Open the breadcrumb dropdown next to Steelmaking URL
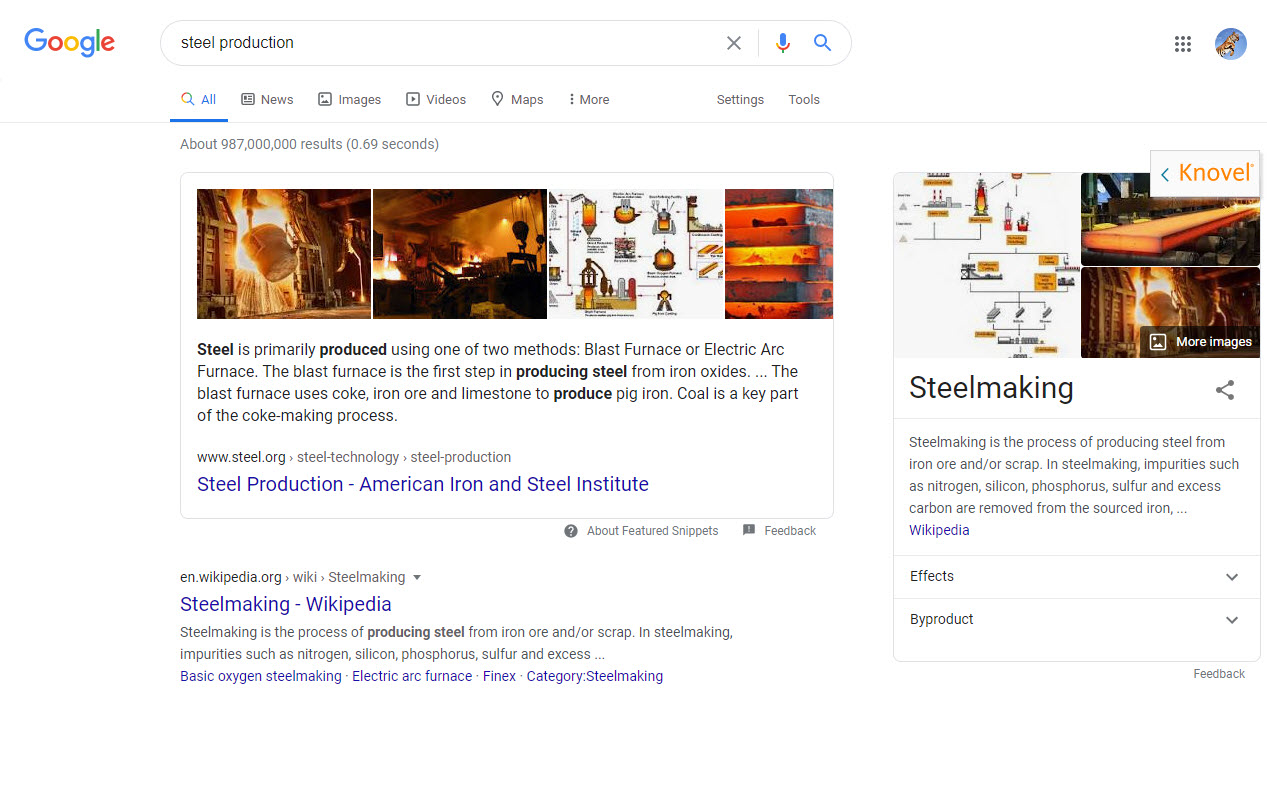 click(x=417, y=577)
